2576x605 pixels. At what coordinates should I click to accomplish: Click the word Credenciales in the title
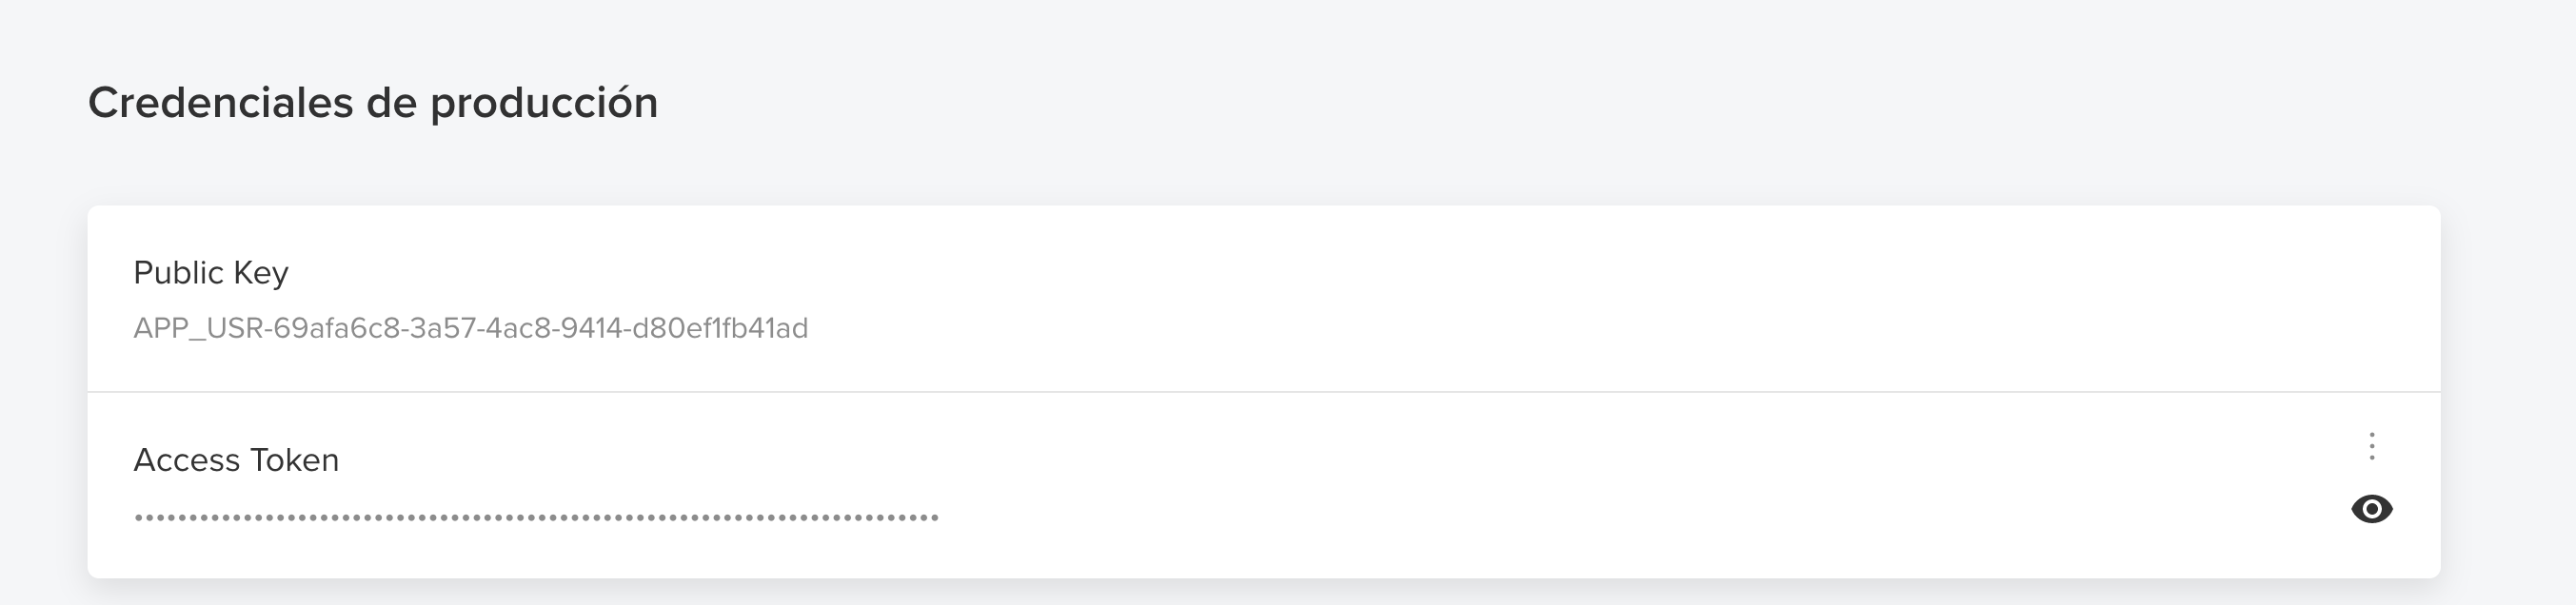point(221,103)
